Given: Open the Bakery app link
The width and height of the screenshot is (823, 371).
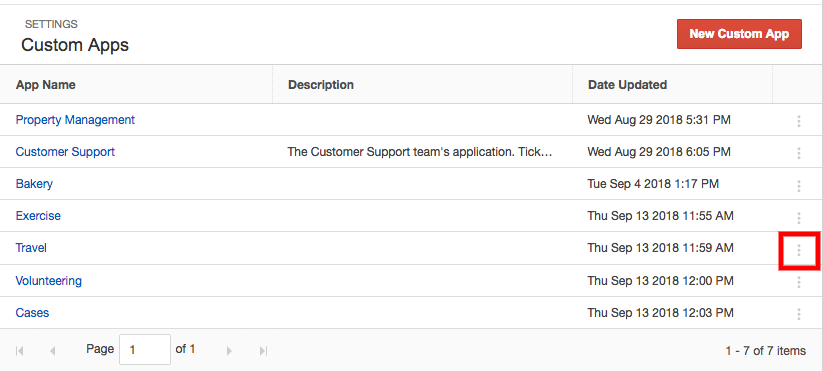Looking at the screenshot, I should 34,184.
